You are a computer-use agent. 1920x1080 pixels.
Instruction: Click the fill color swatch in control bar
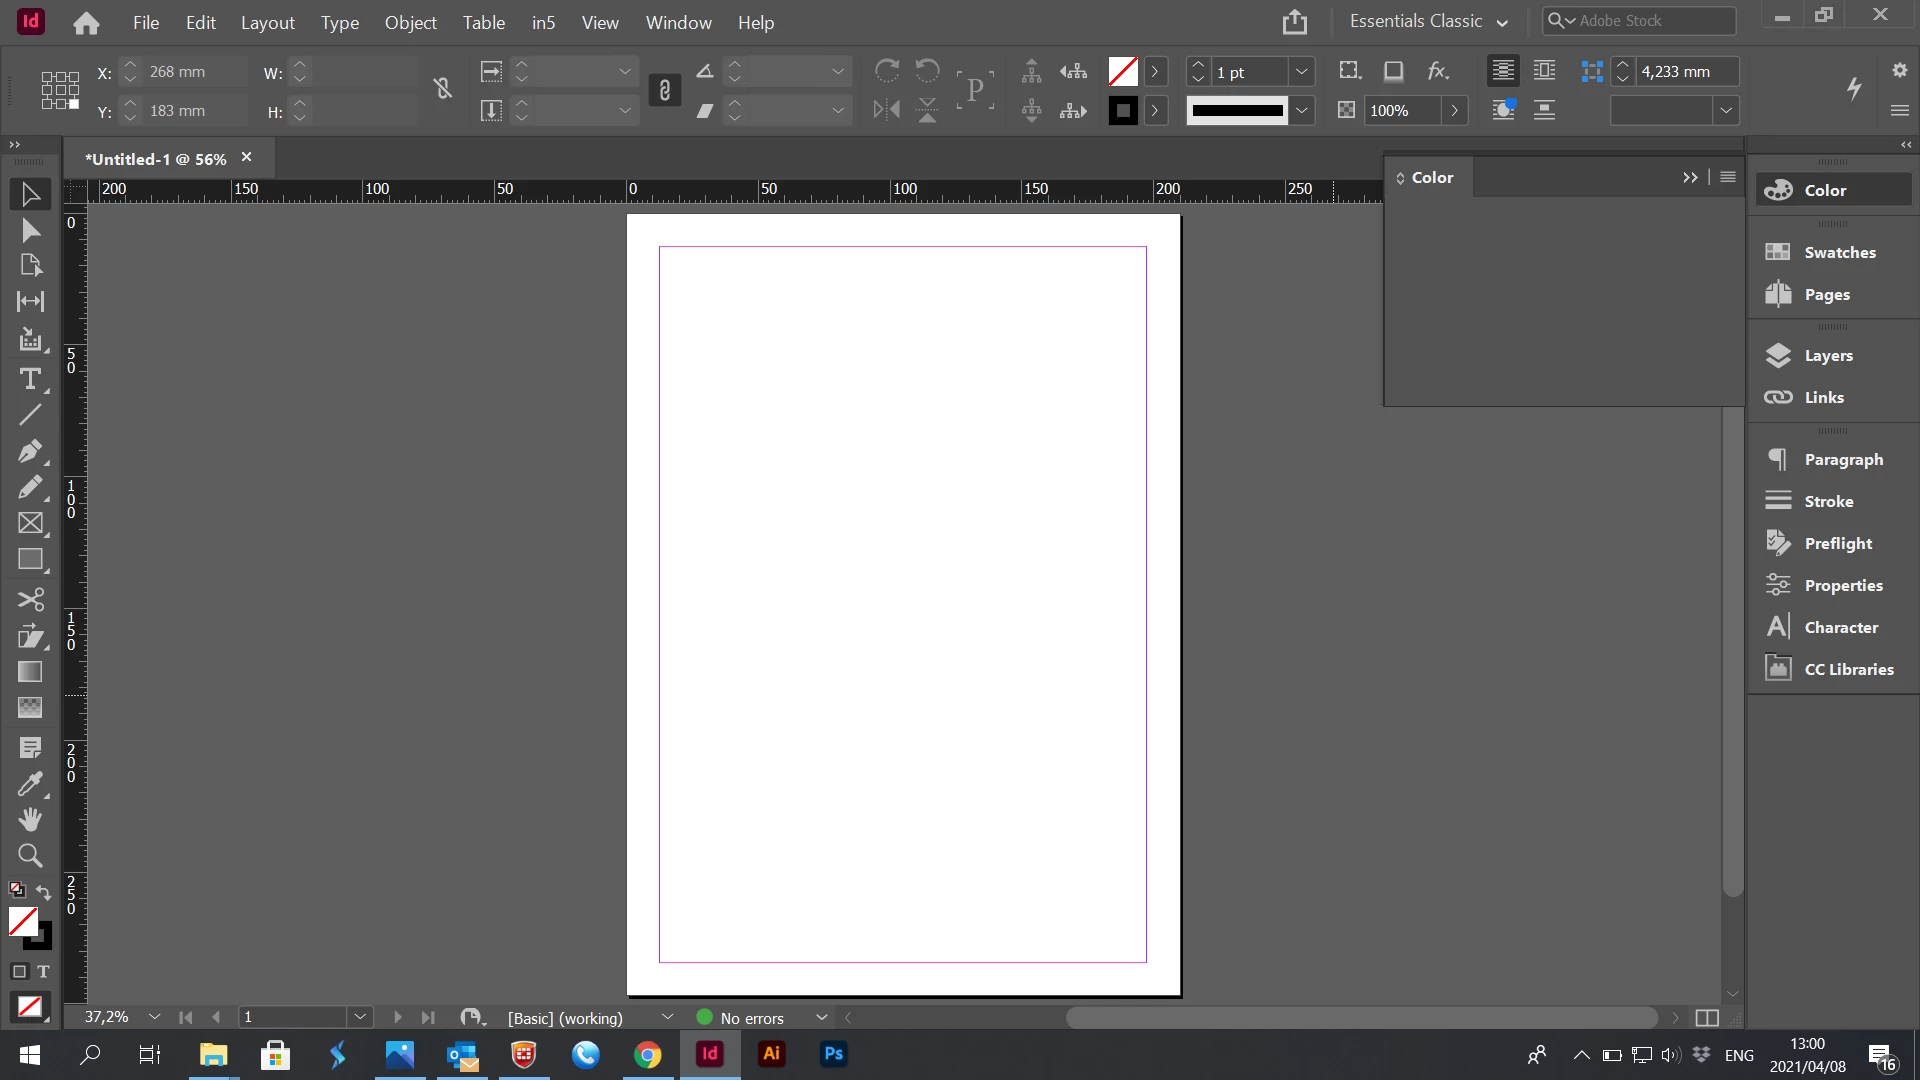pyautogui.click(x=1123, y=72)
